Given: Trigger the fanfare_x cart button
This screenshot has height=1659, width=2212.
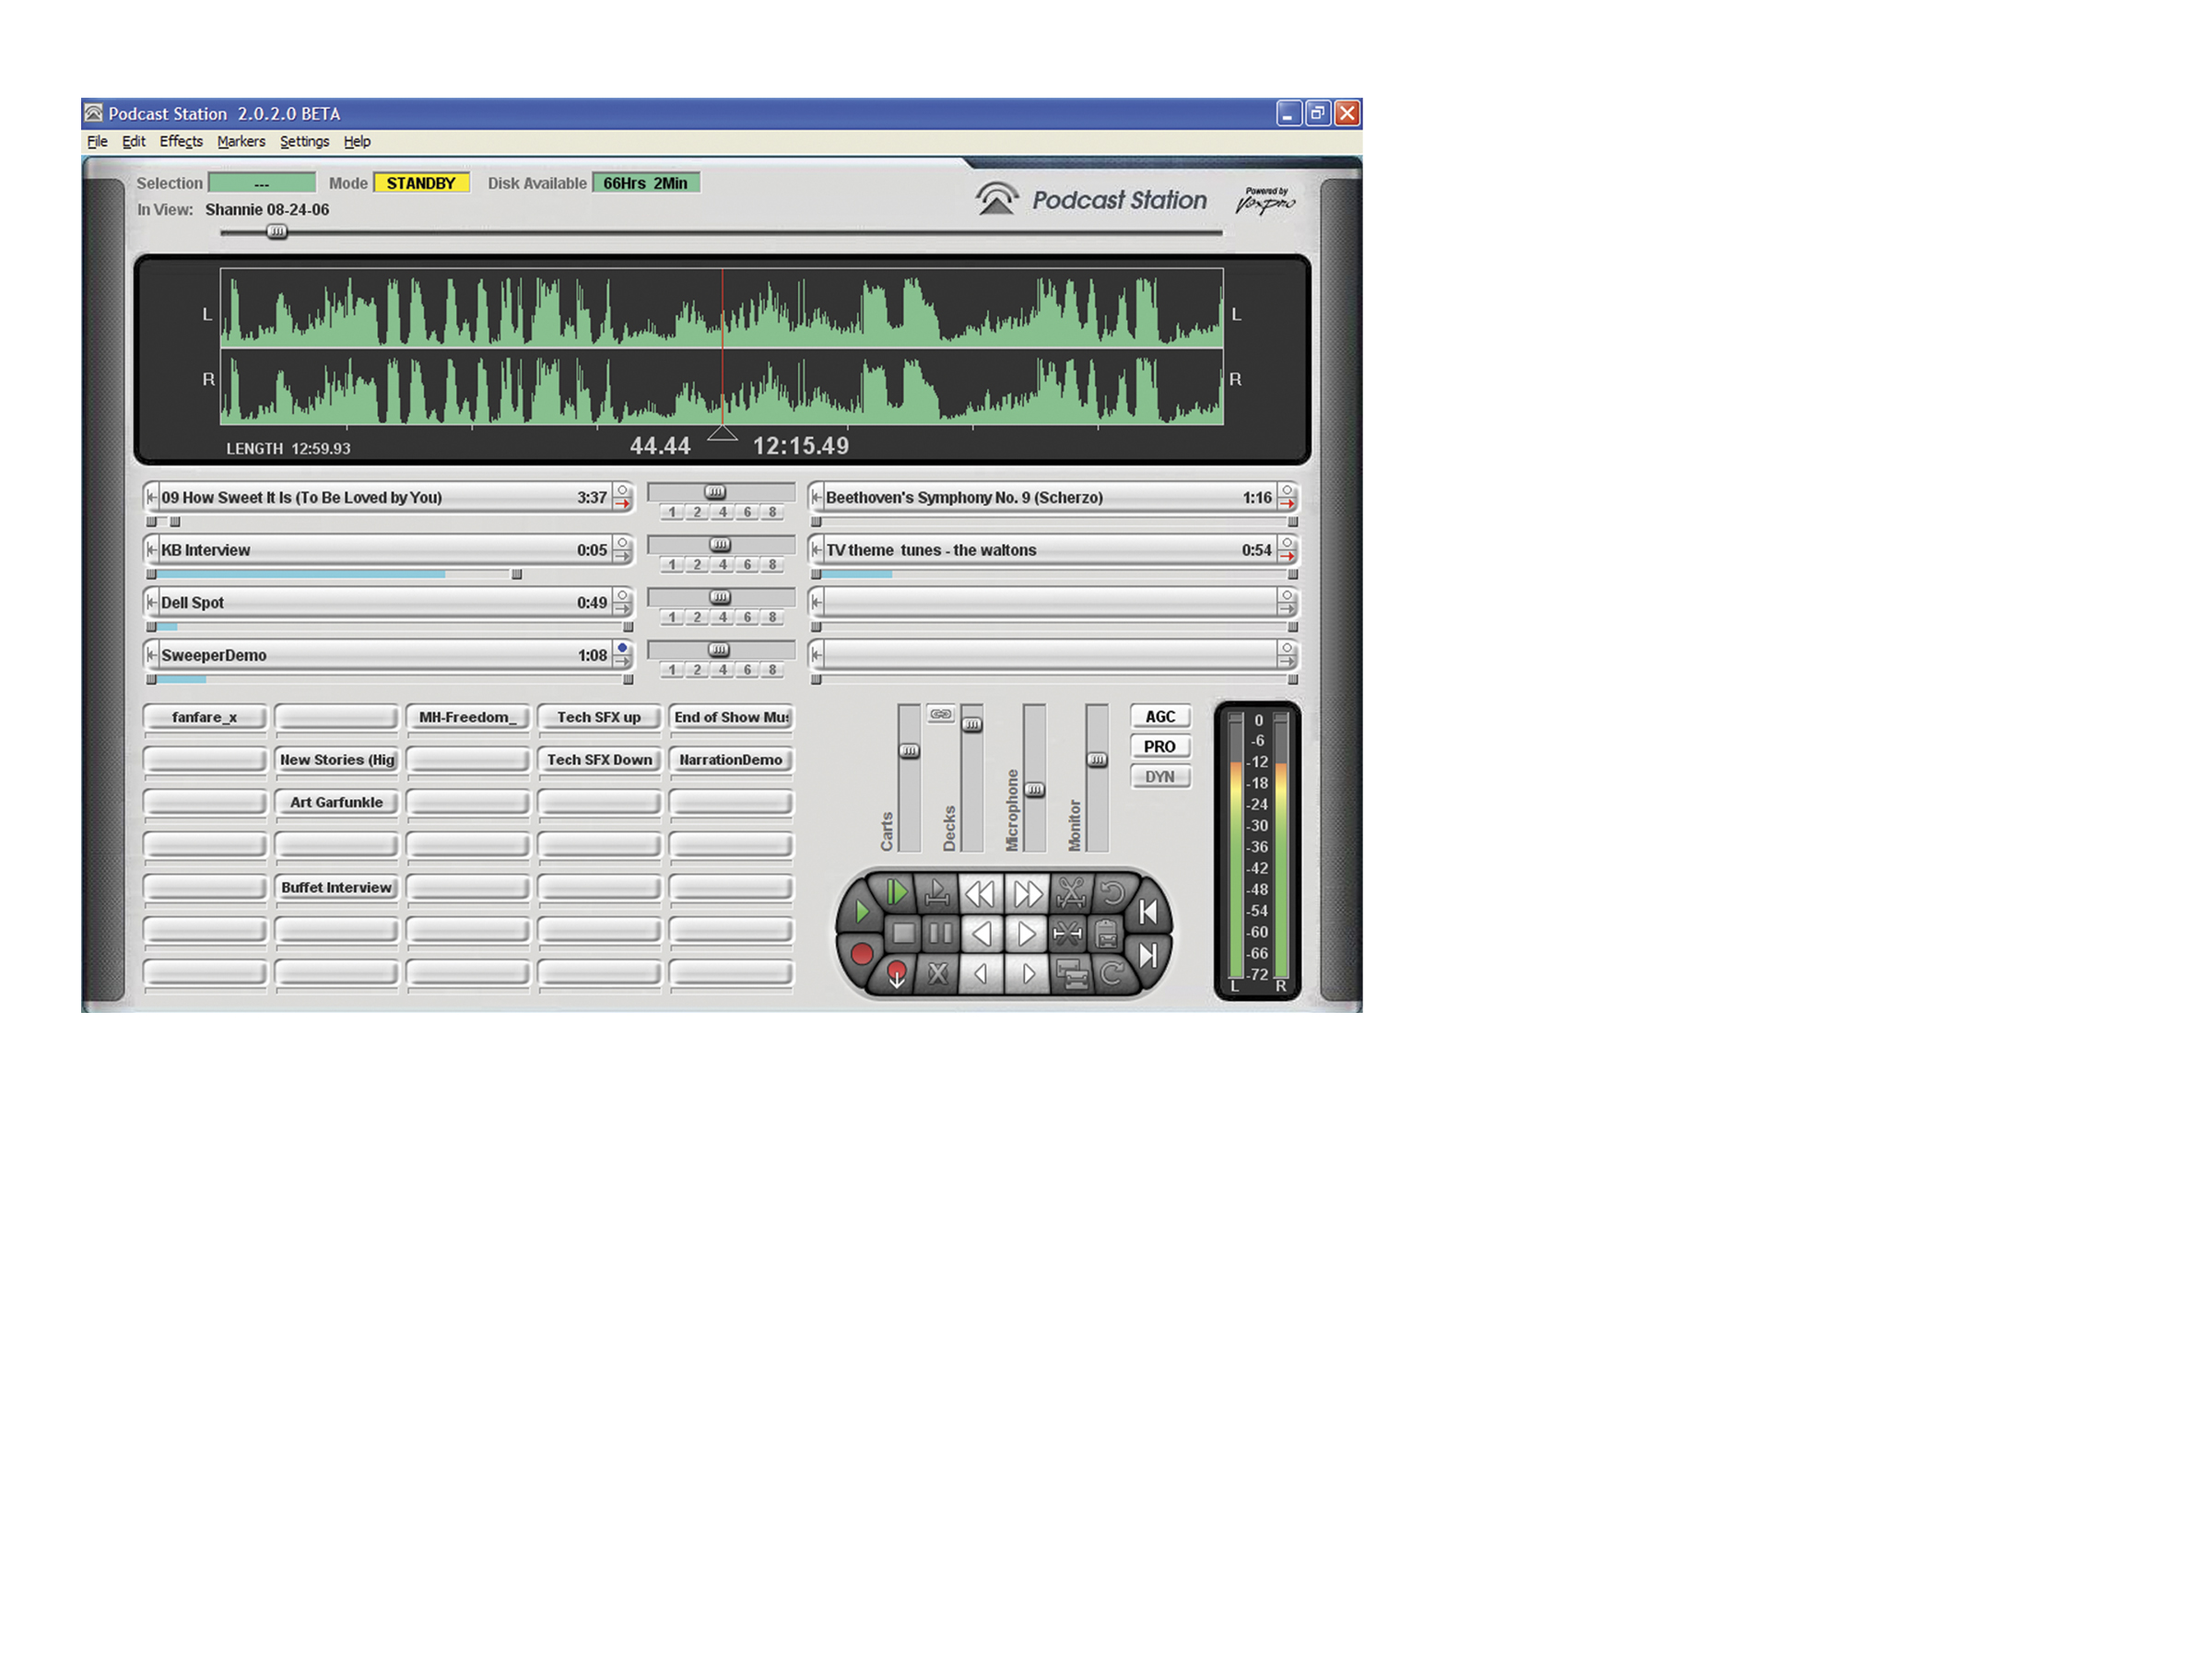Looking at the screenshot, I should tap(205, 717).
